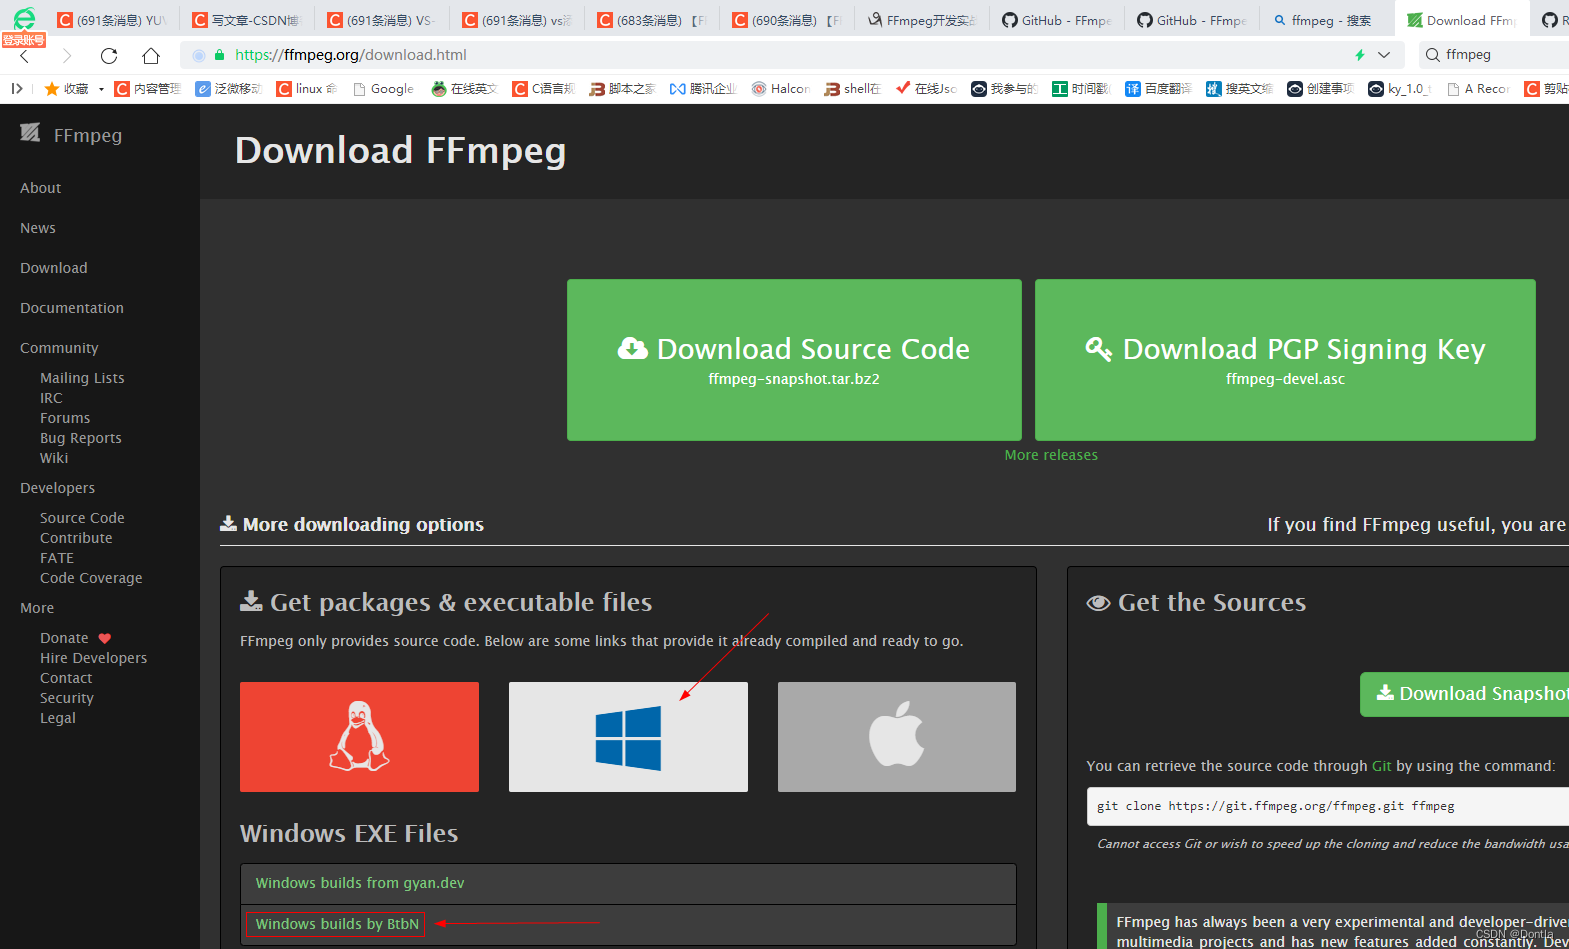1569x949 pixels.
Task: Open the Contribute sidebar link
Action: 76,538
